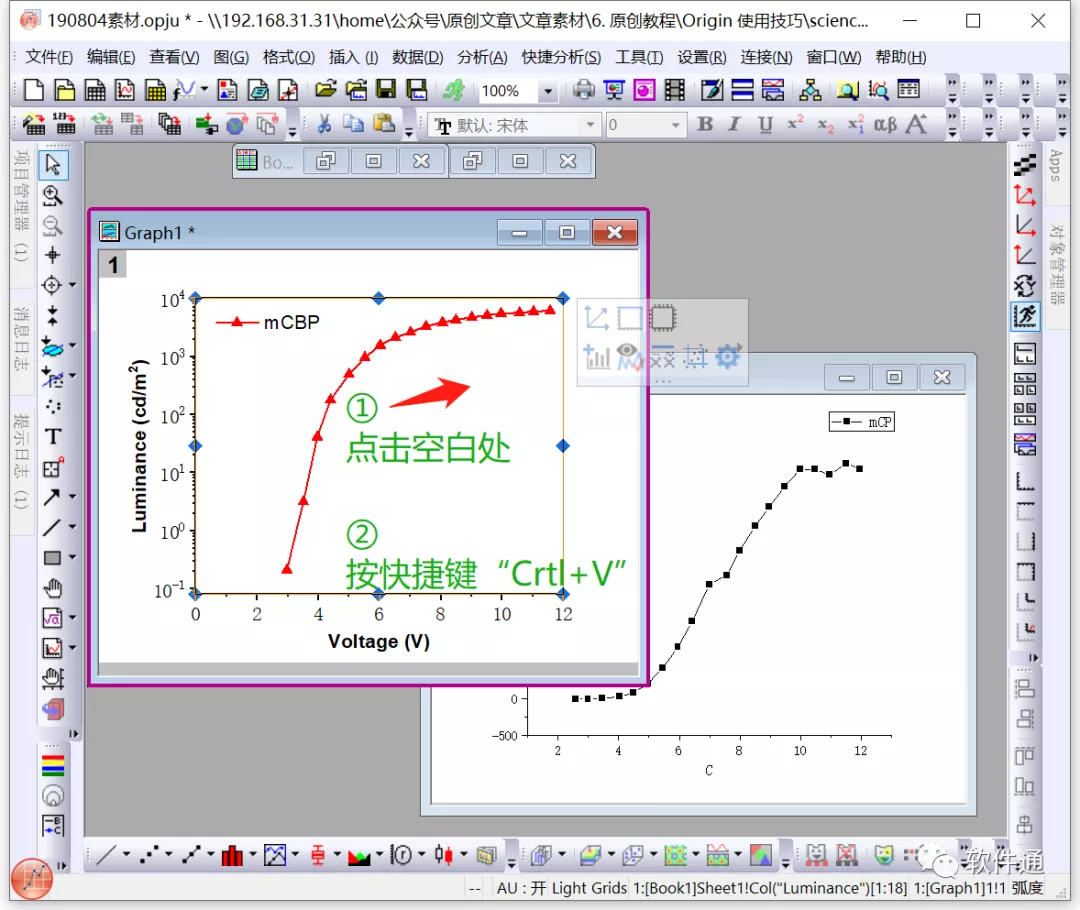The height and width of the screenshot is (910, 1080).
Task: Open the 文件(F) menu
Action: click(49, 57)
